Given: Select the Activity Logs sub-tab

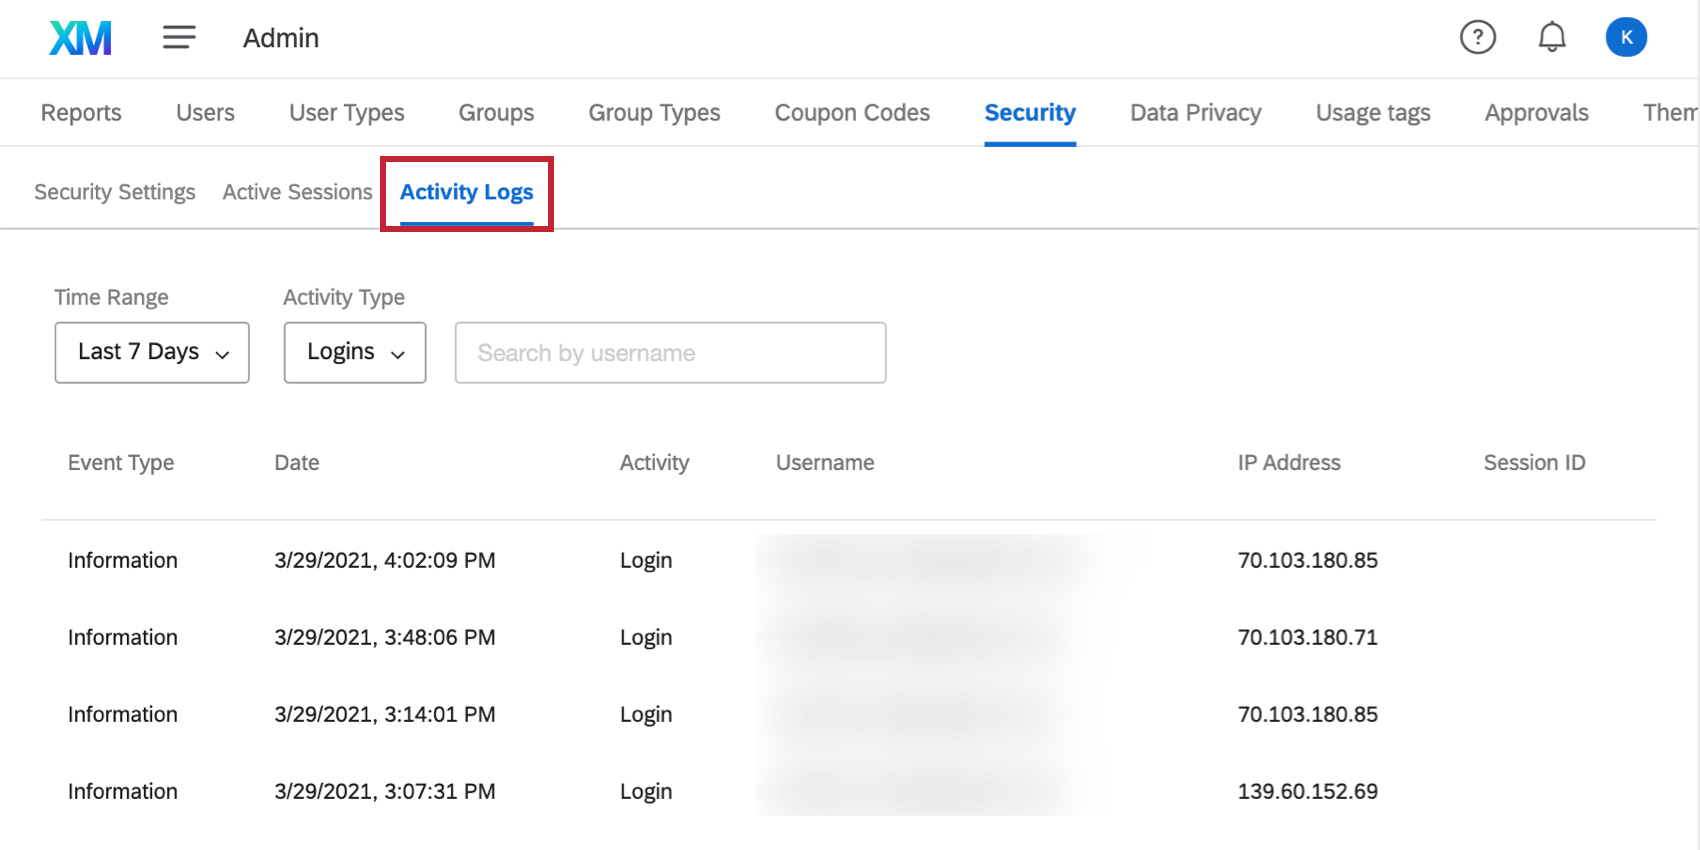Looking at the screenshot, I should 467,192.
